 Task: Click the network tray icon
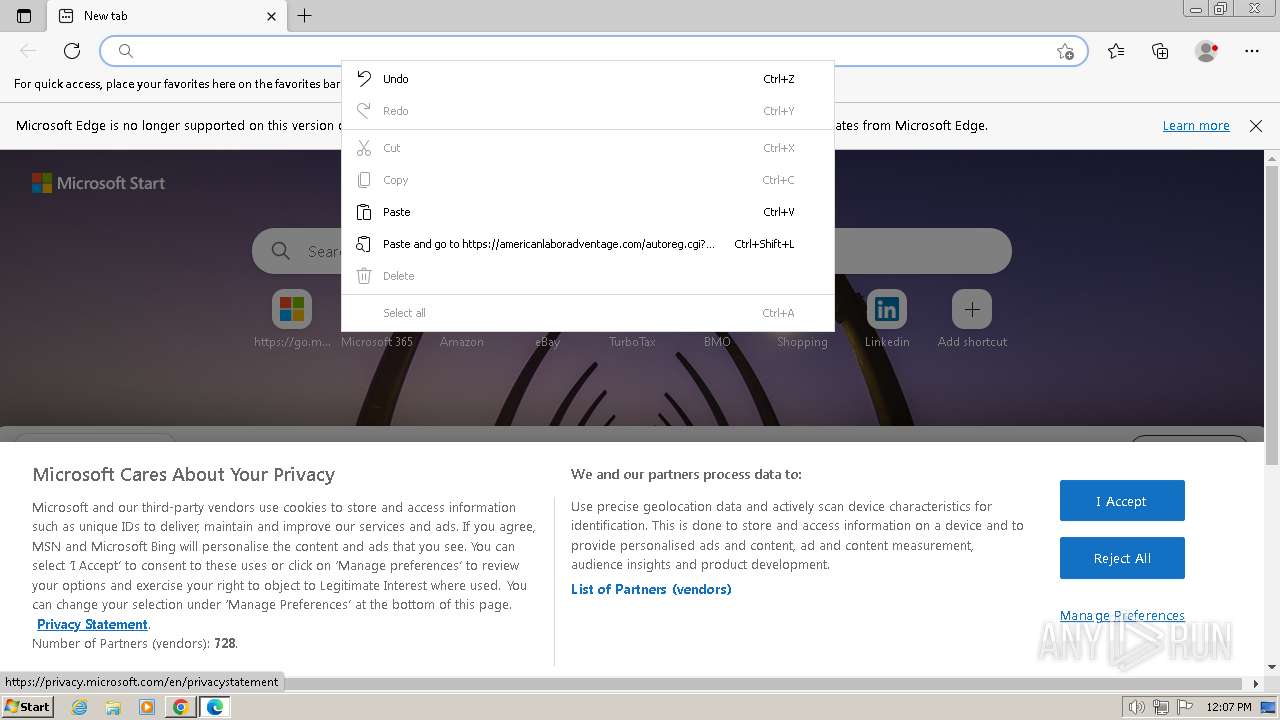[1160, 707]
